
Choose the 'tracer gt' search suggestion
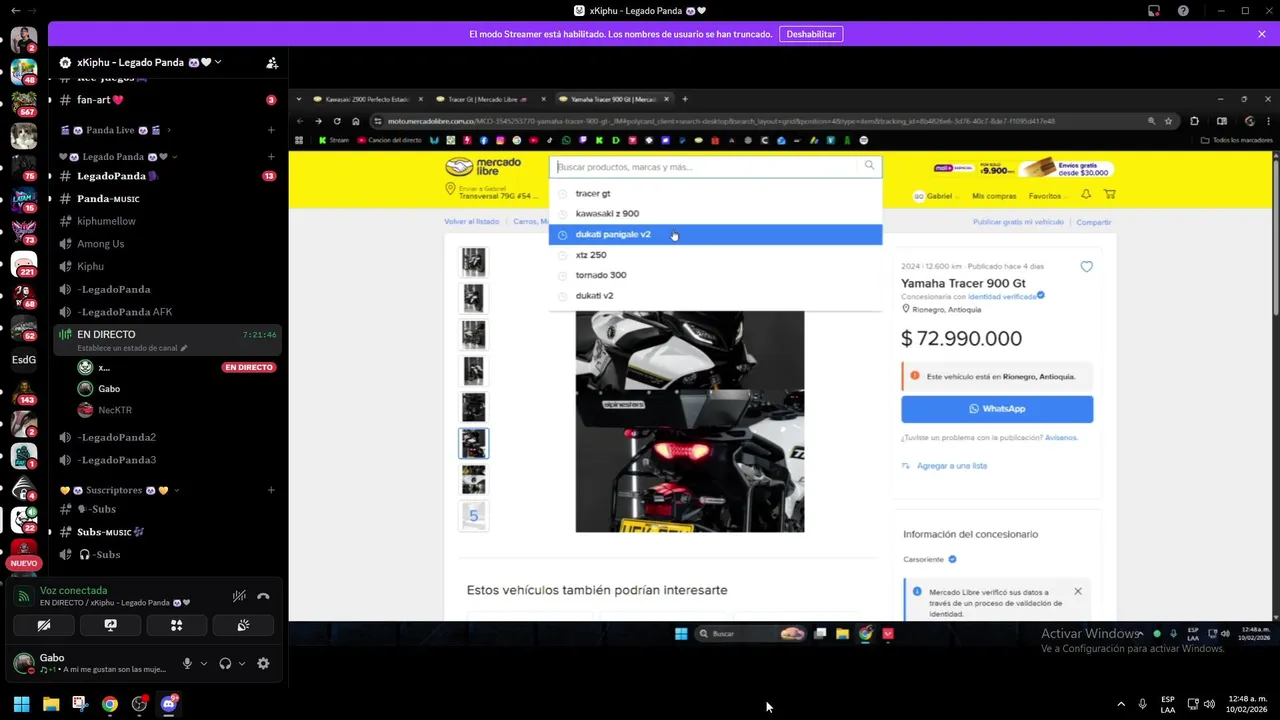pos(715,193)
